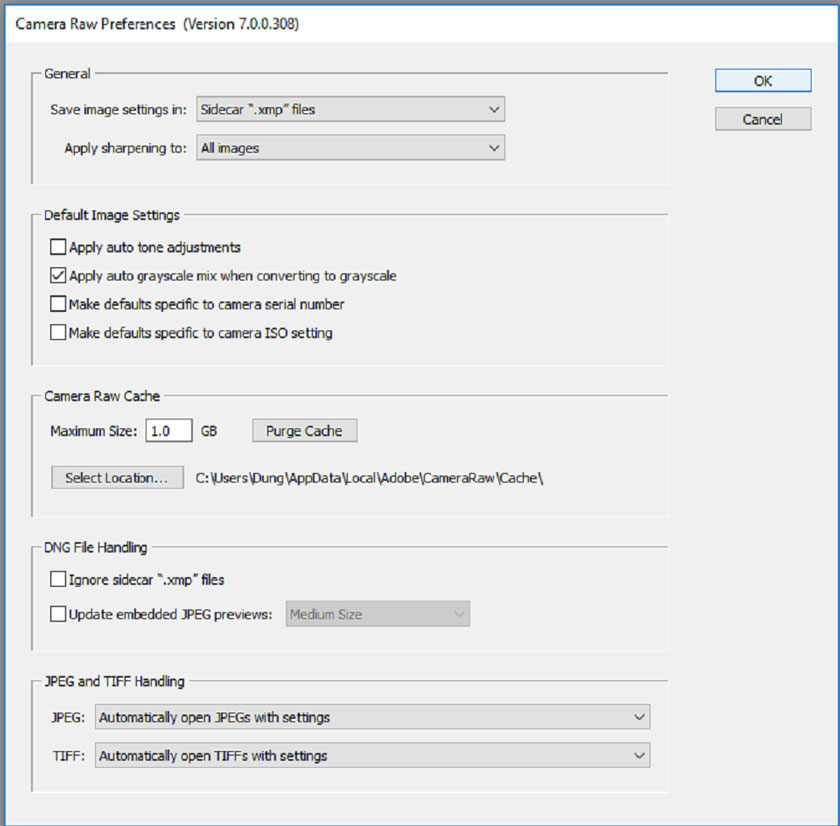Click the JPEG and TIFF Handling group label
Viewport: 840px width, 826px height.
tap(114, 681)
